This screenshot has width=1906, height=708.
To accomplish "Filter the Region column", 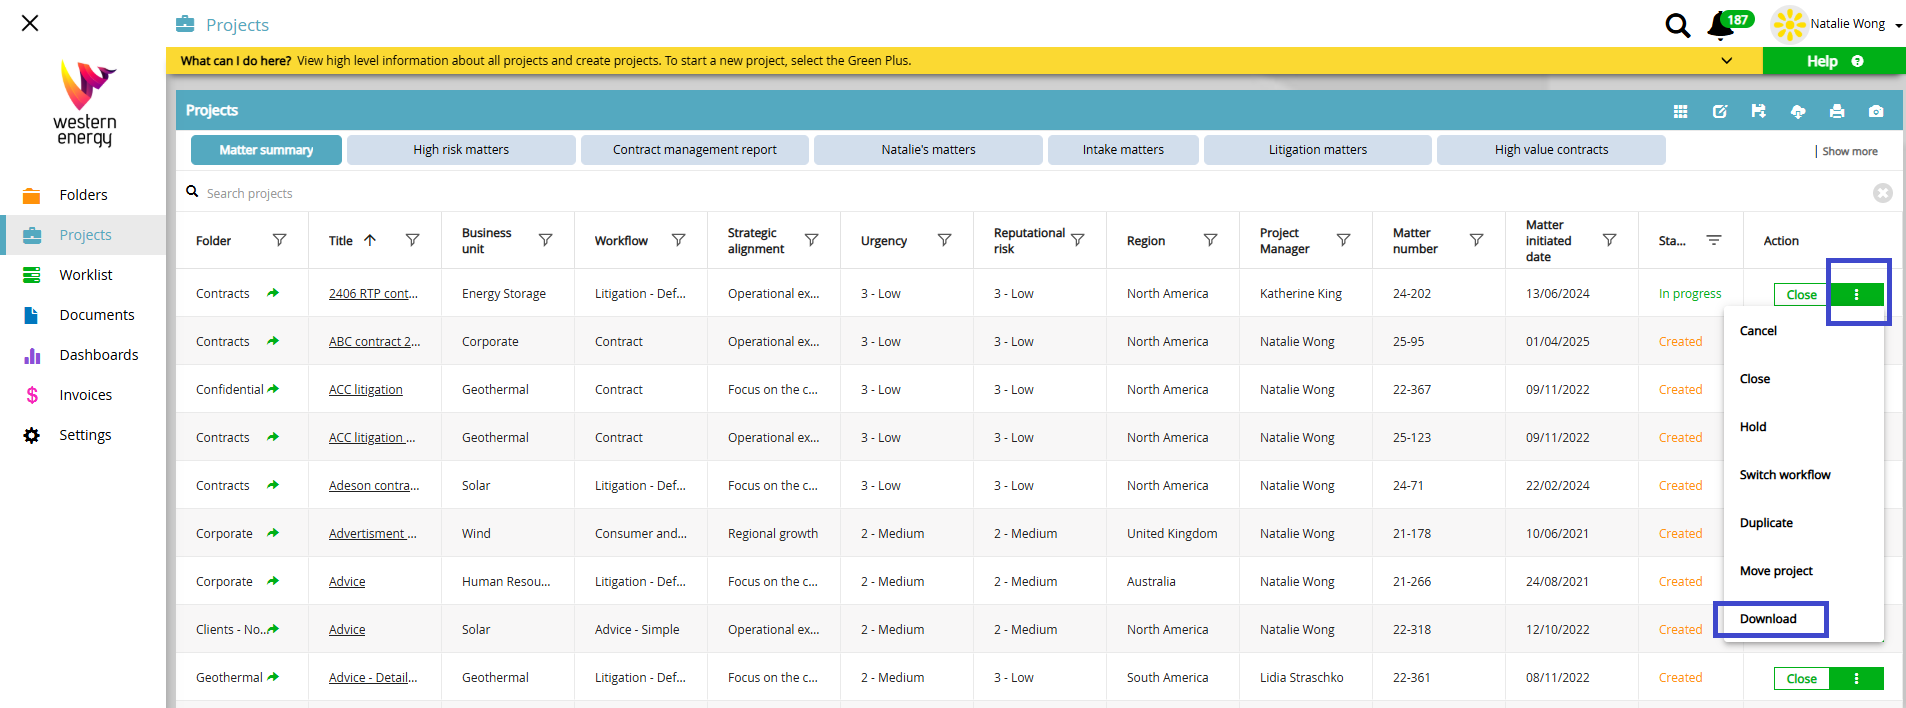I will (x=1210, y=240).
